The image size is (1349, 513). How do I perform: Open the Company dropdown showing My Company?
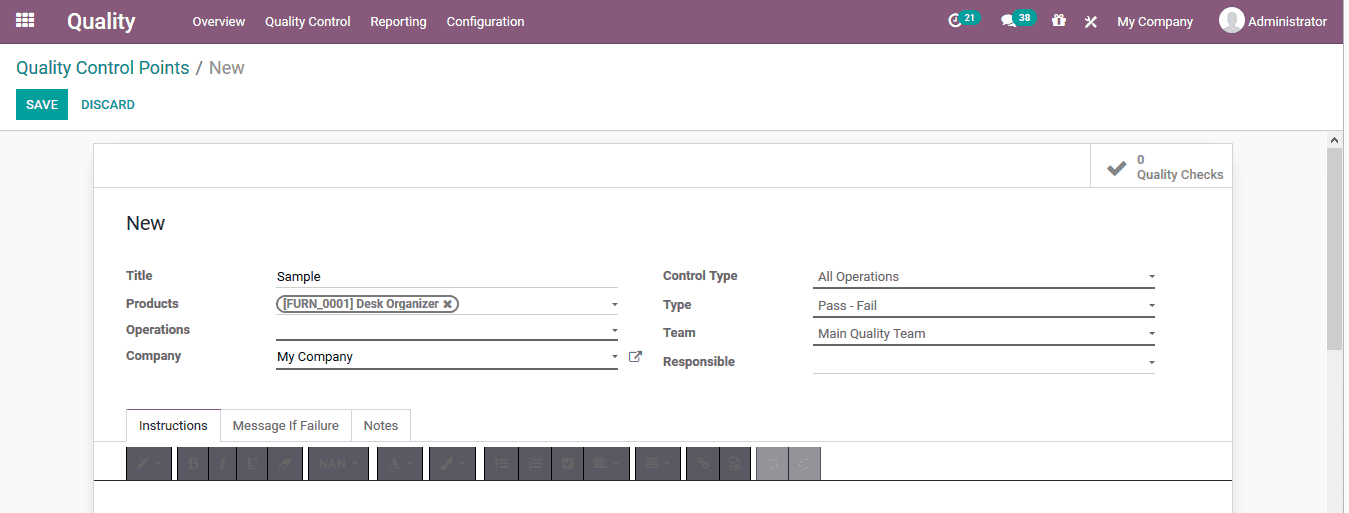(x=447, y=357)
